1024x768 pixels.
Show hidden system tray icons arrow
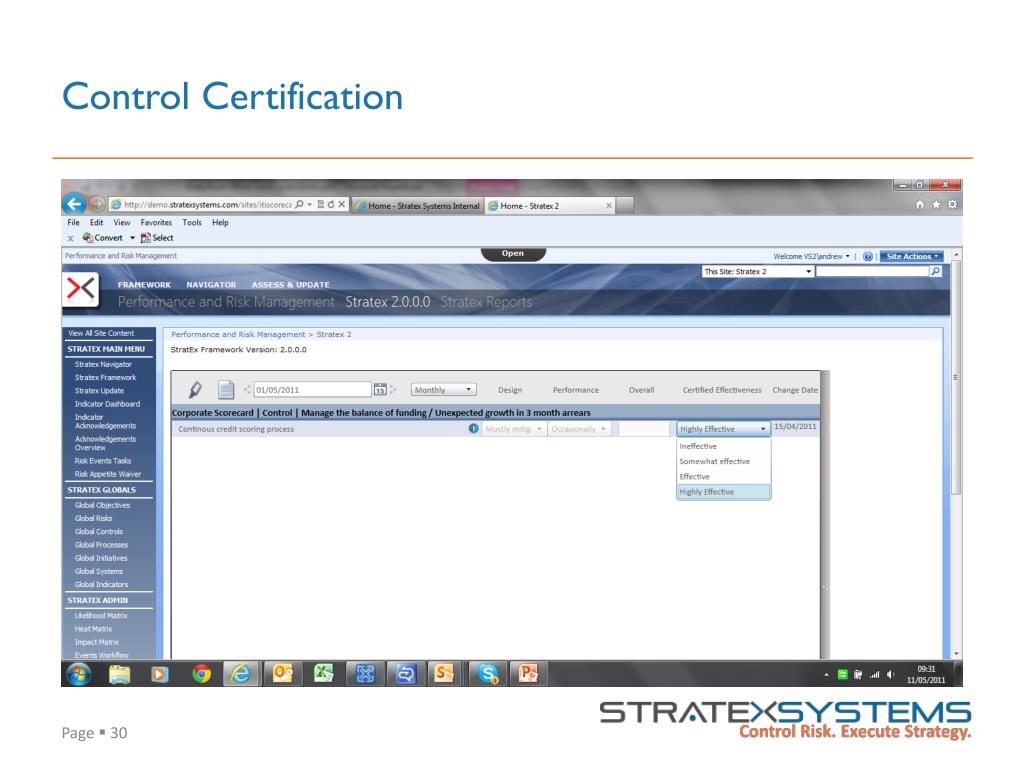pos(826,675)
